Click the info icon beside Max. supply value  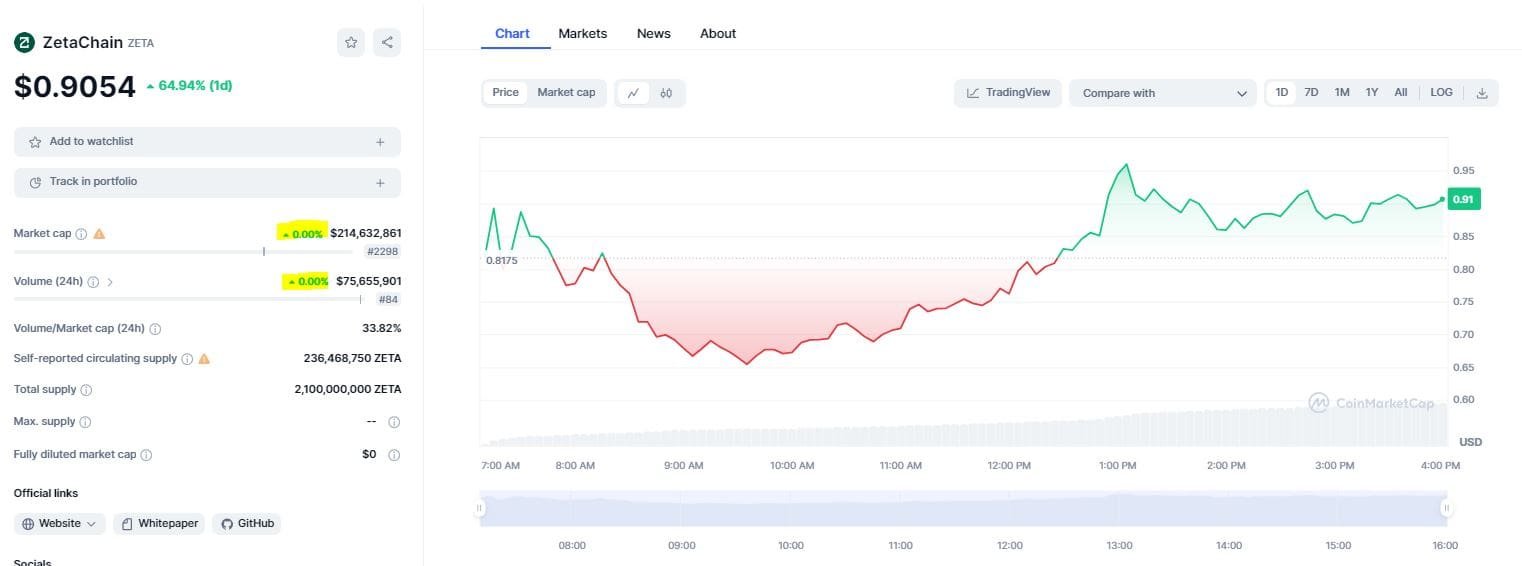[394, 422]
